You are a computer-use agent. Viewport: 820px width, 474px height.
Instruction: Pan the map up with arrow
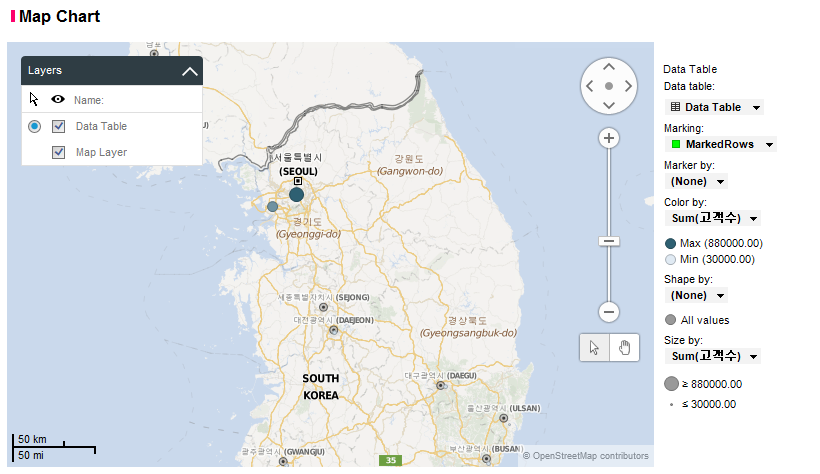click(609, 67)
